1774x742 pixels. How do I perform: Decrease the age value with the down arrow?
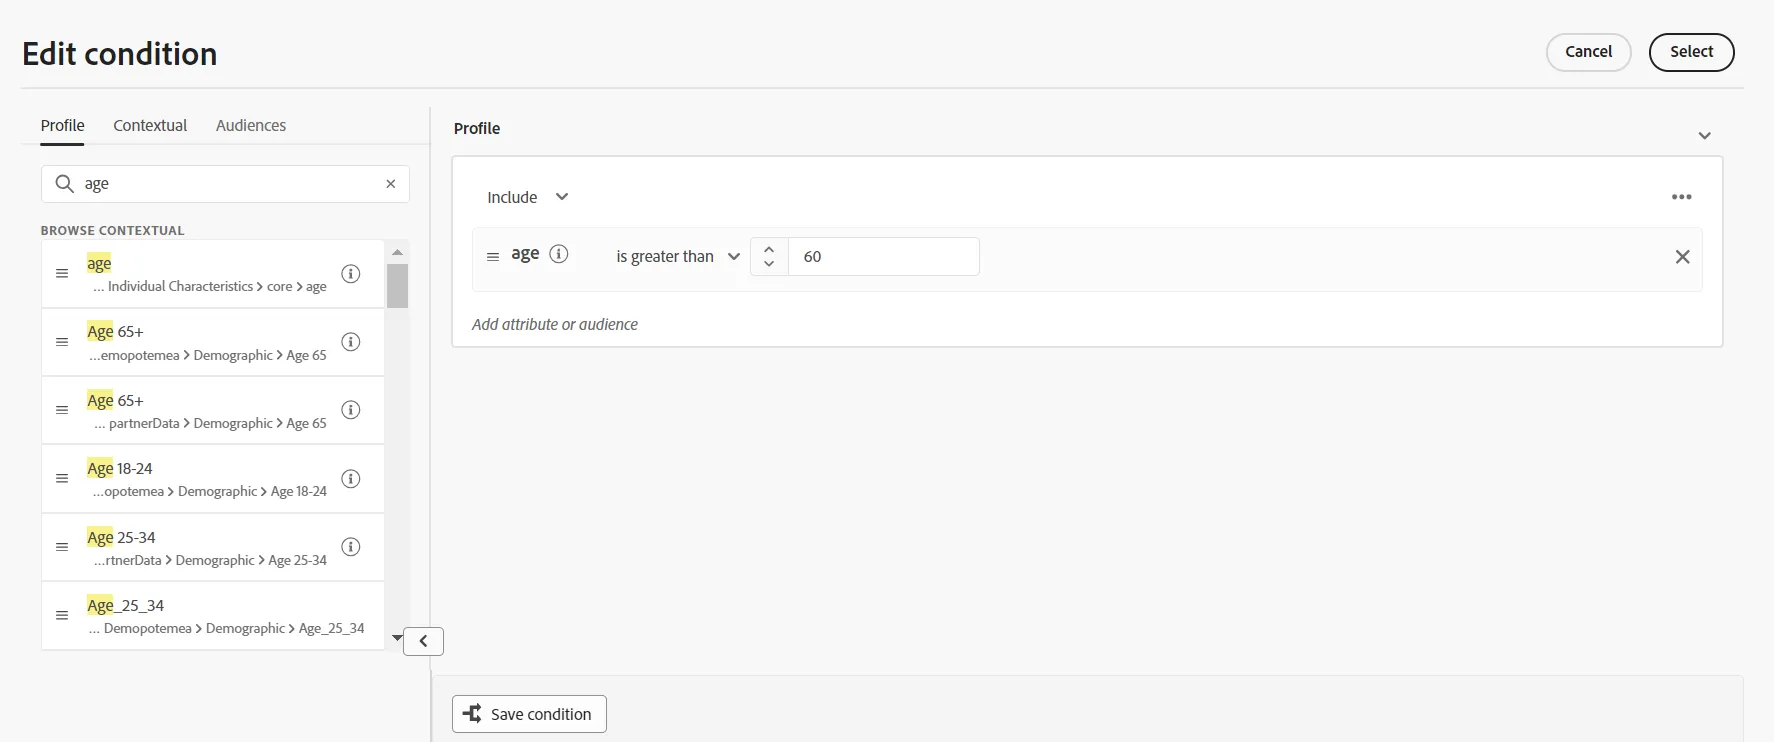[x=769, y=264]
